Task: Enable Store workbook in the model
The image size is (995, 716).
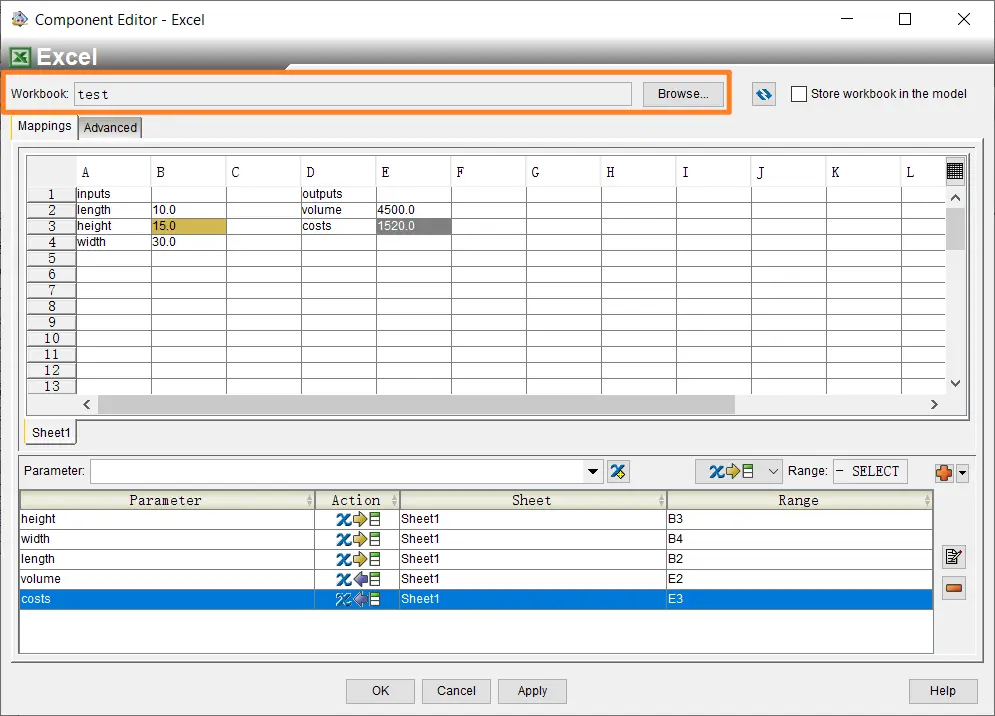Action: coord(798,93)
